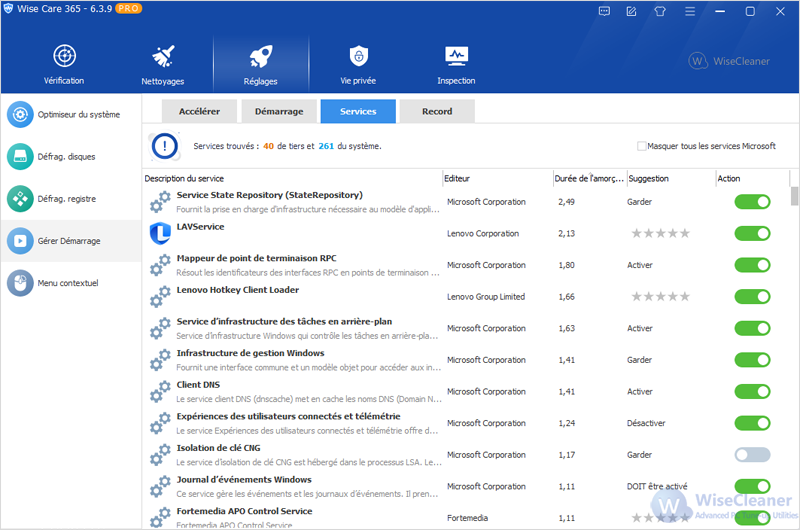This screenshot has width=800, height=530.
Task: Sort by Description du service column
Action: pos(292,179)
